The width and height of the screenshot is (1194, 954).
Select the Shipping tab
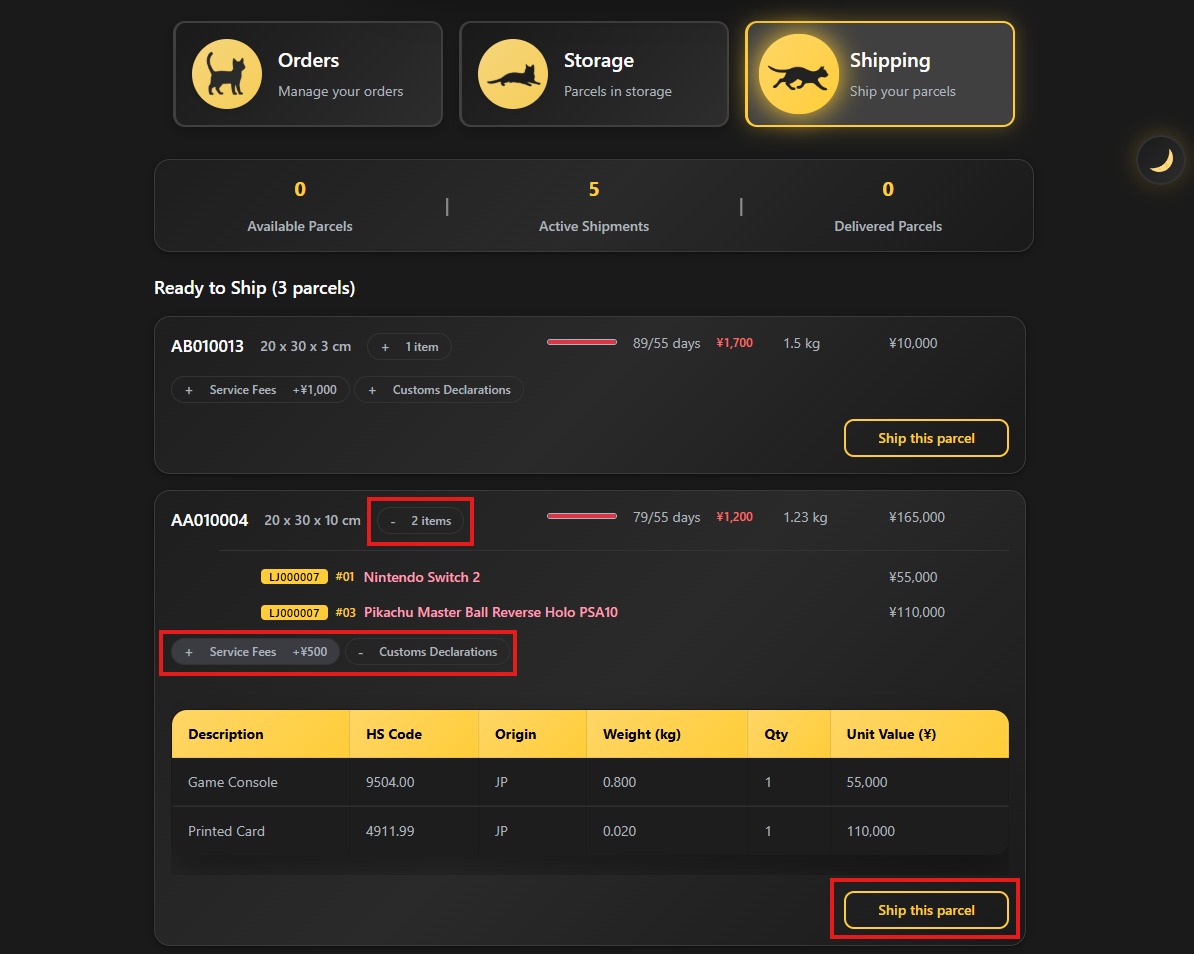pyautogui.click(x=880, y=74)
